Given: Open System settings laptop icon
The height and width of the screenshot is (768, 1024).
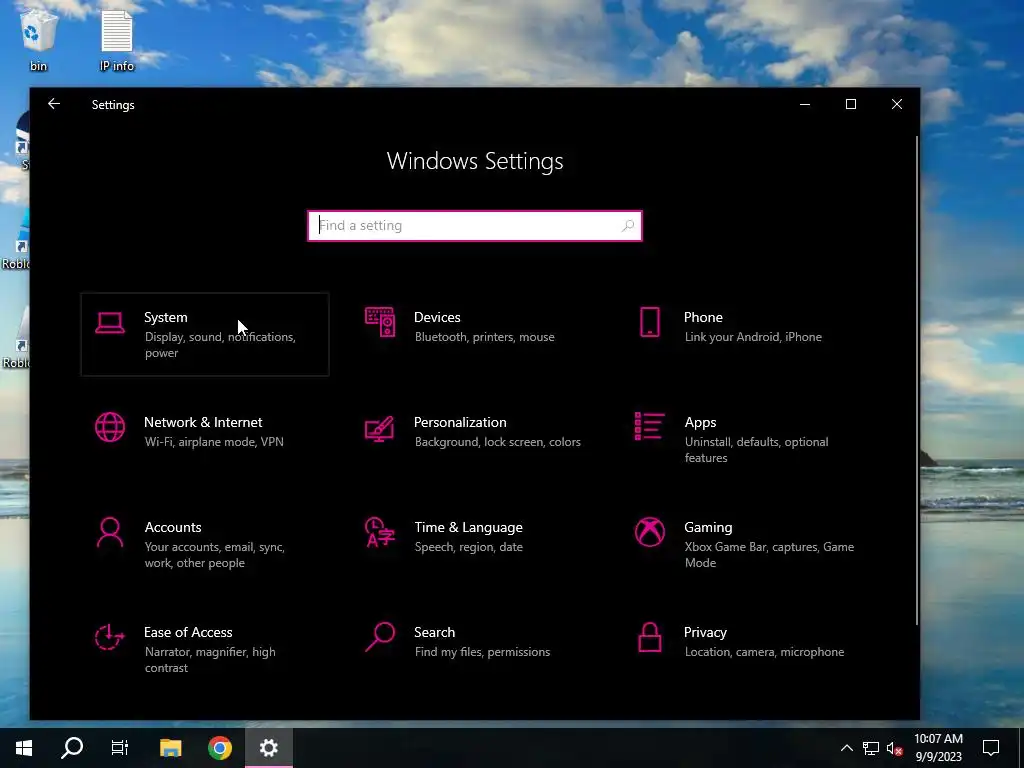Looking at the screenshot, I should (110, 323).
